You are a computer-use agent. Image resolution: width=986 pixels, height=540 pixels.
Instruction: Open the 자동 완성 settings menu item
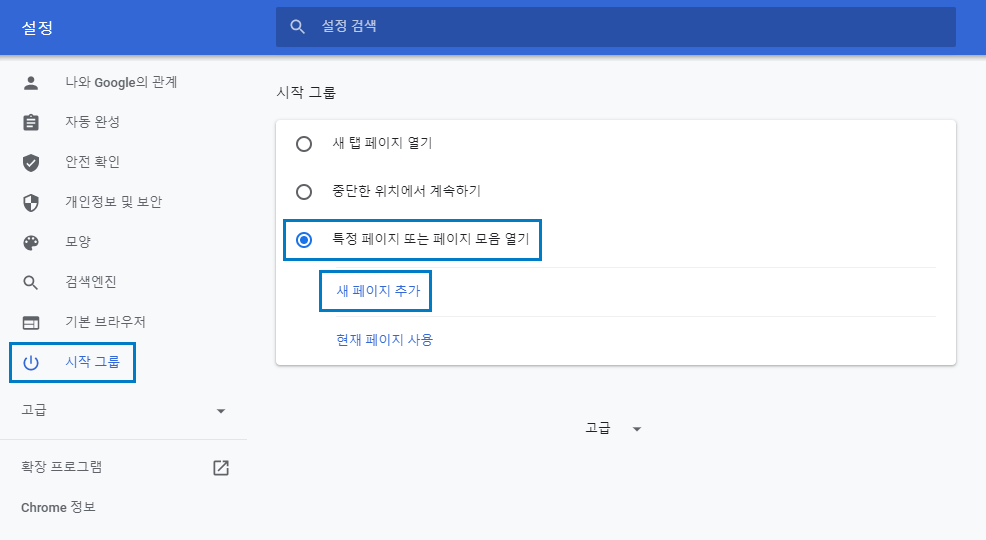pos(92,122)
